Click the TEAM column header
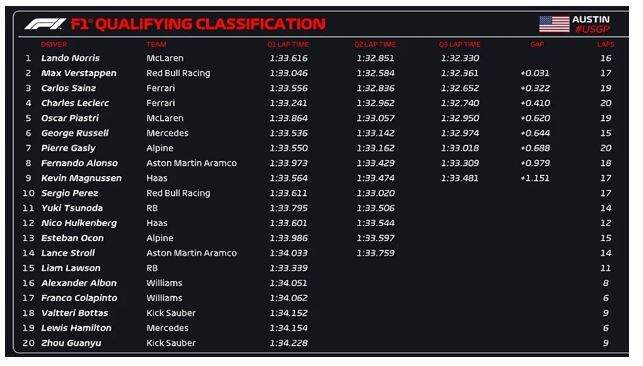This screenshot has width=643, height=366. coord(156,44)
